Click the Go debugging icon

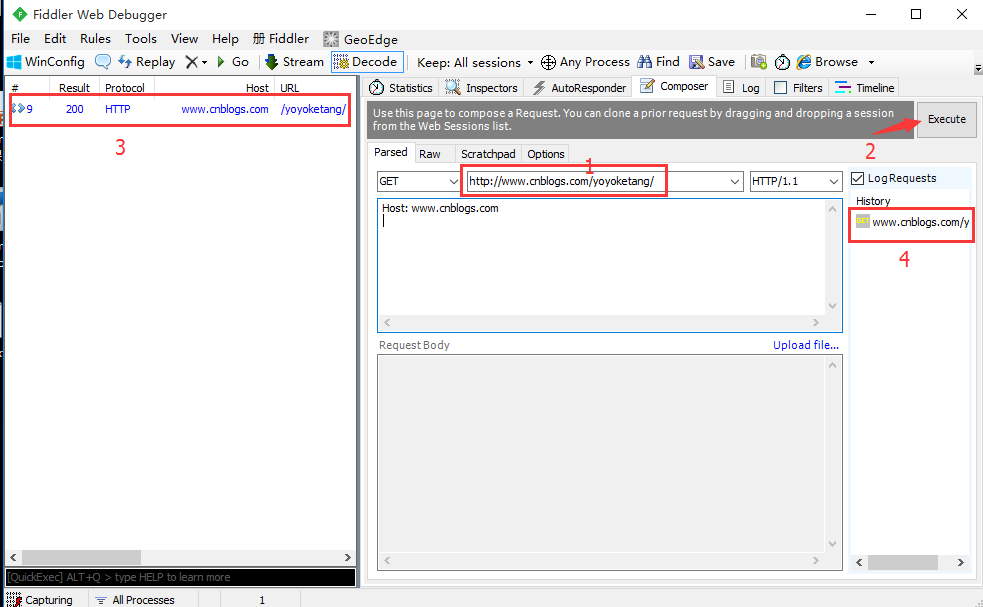231,61
